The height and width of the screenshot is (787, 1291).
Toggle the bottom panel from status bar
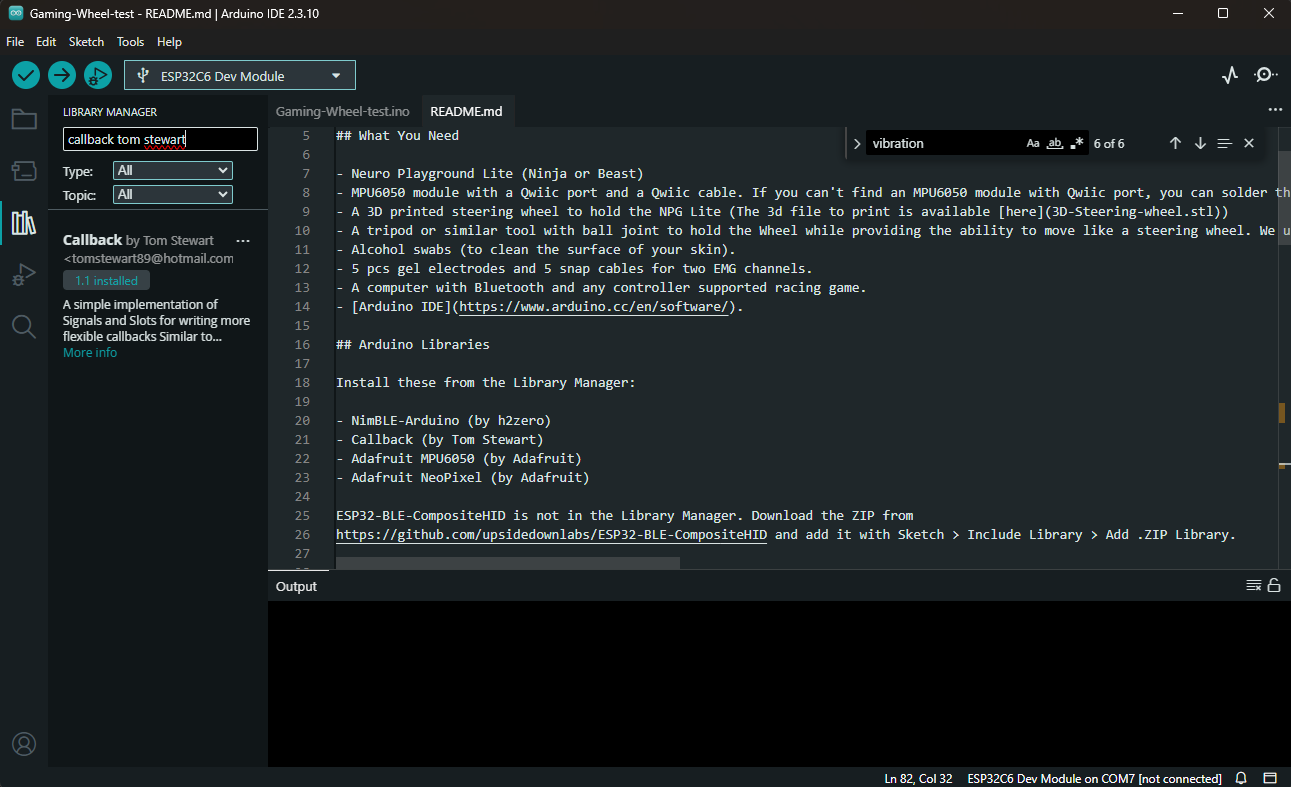pyautogui.click(x=1269, y=778)
